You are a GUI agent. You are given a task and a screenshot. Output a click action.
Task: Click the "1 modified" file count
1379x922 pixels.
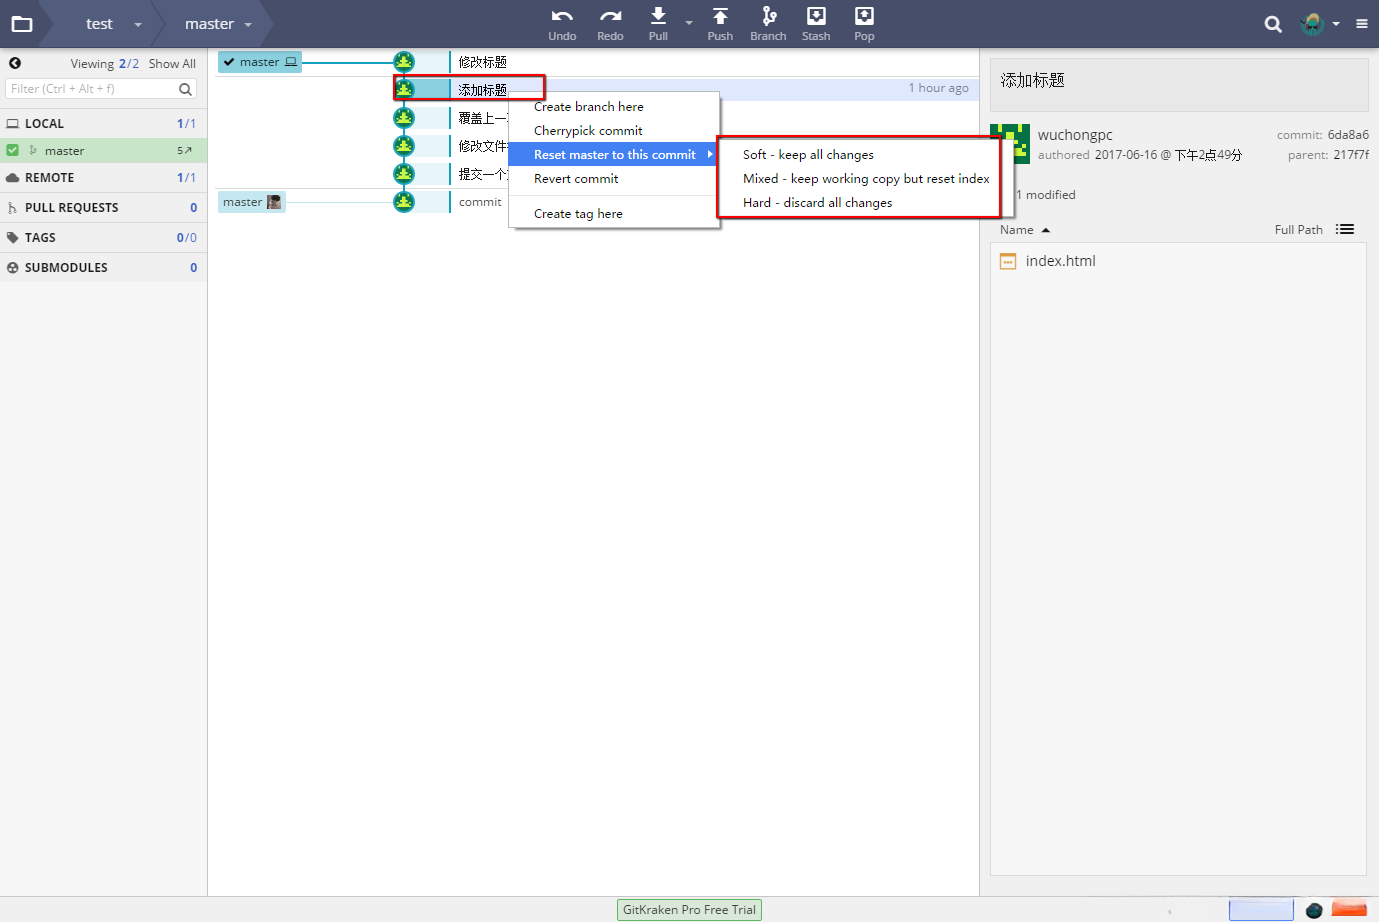[x=1046, y=195]
